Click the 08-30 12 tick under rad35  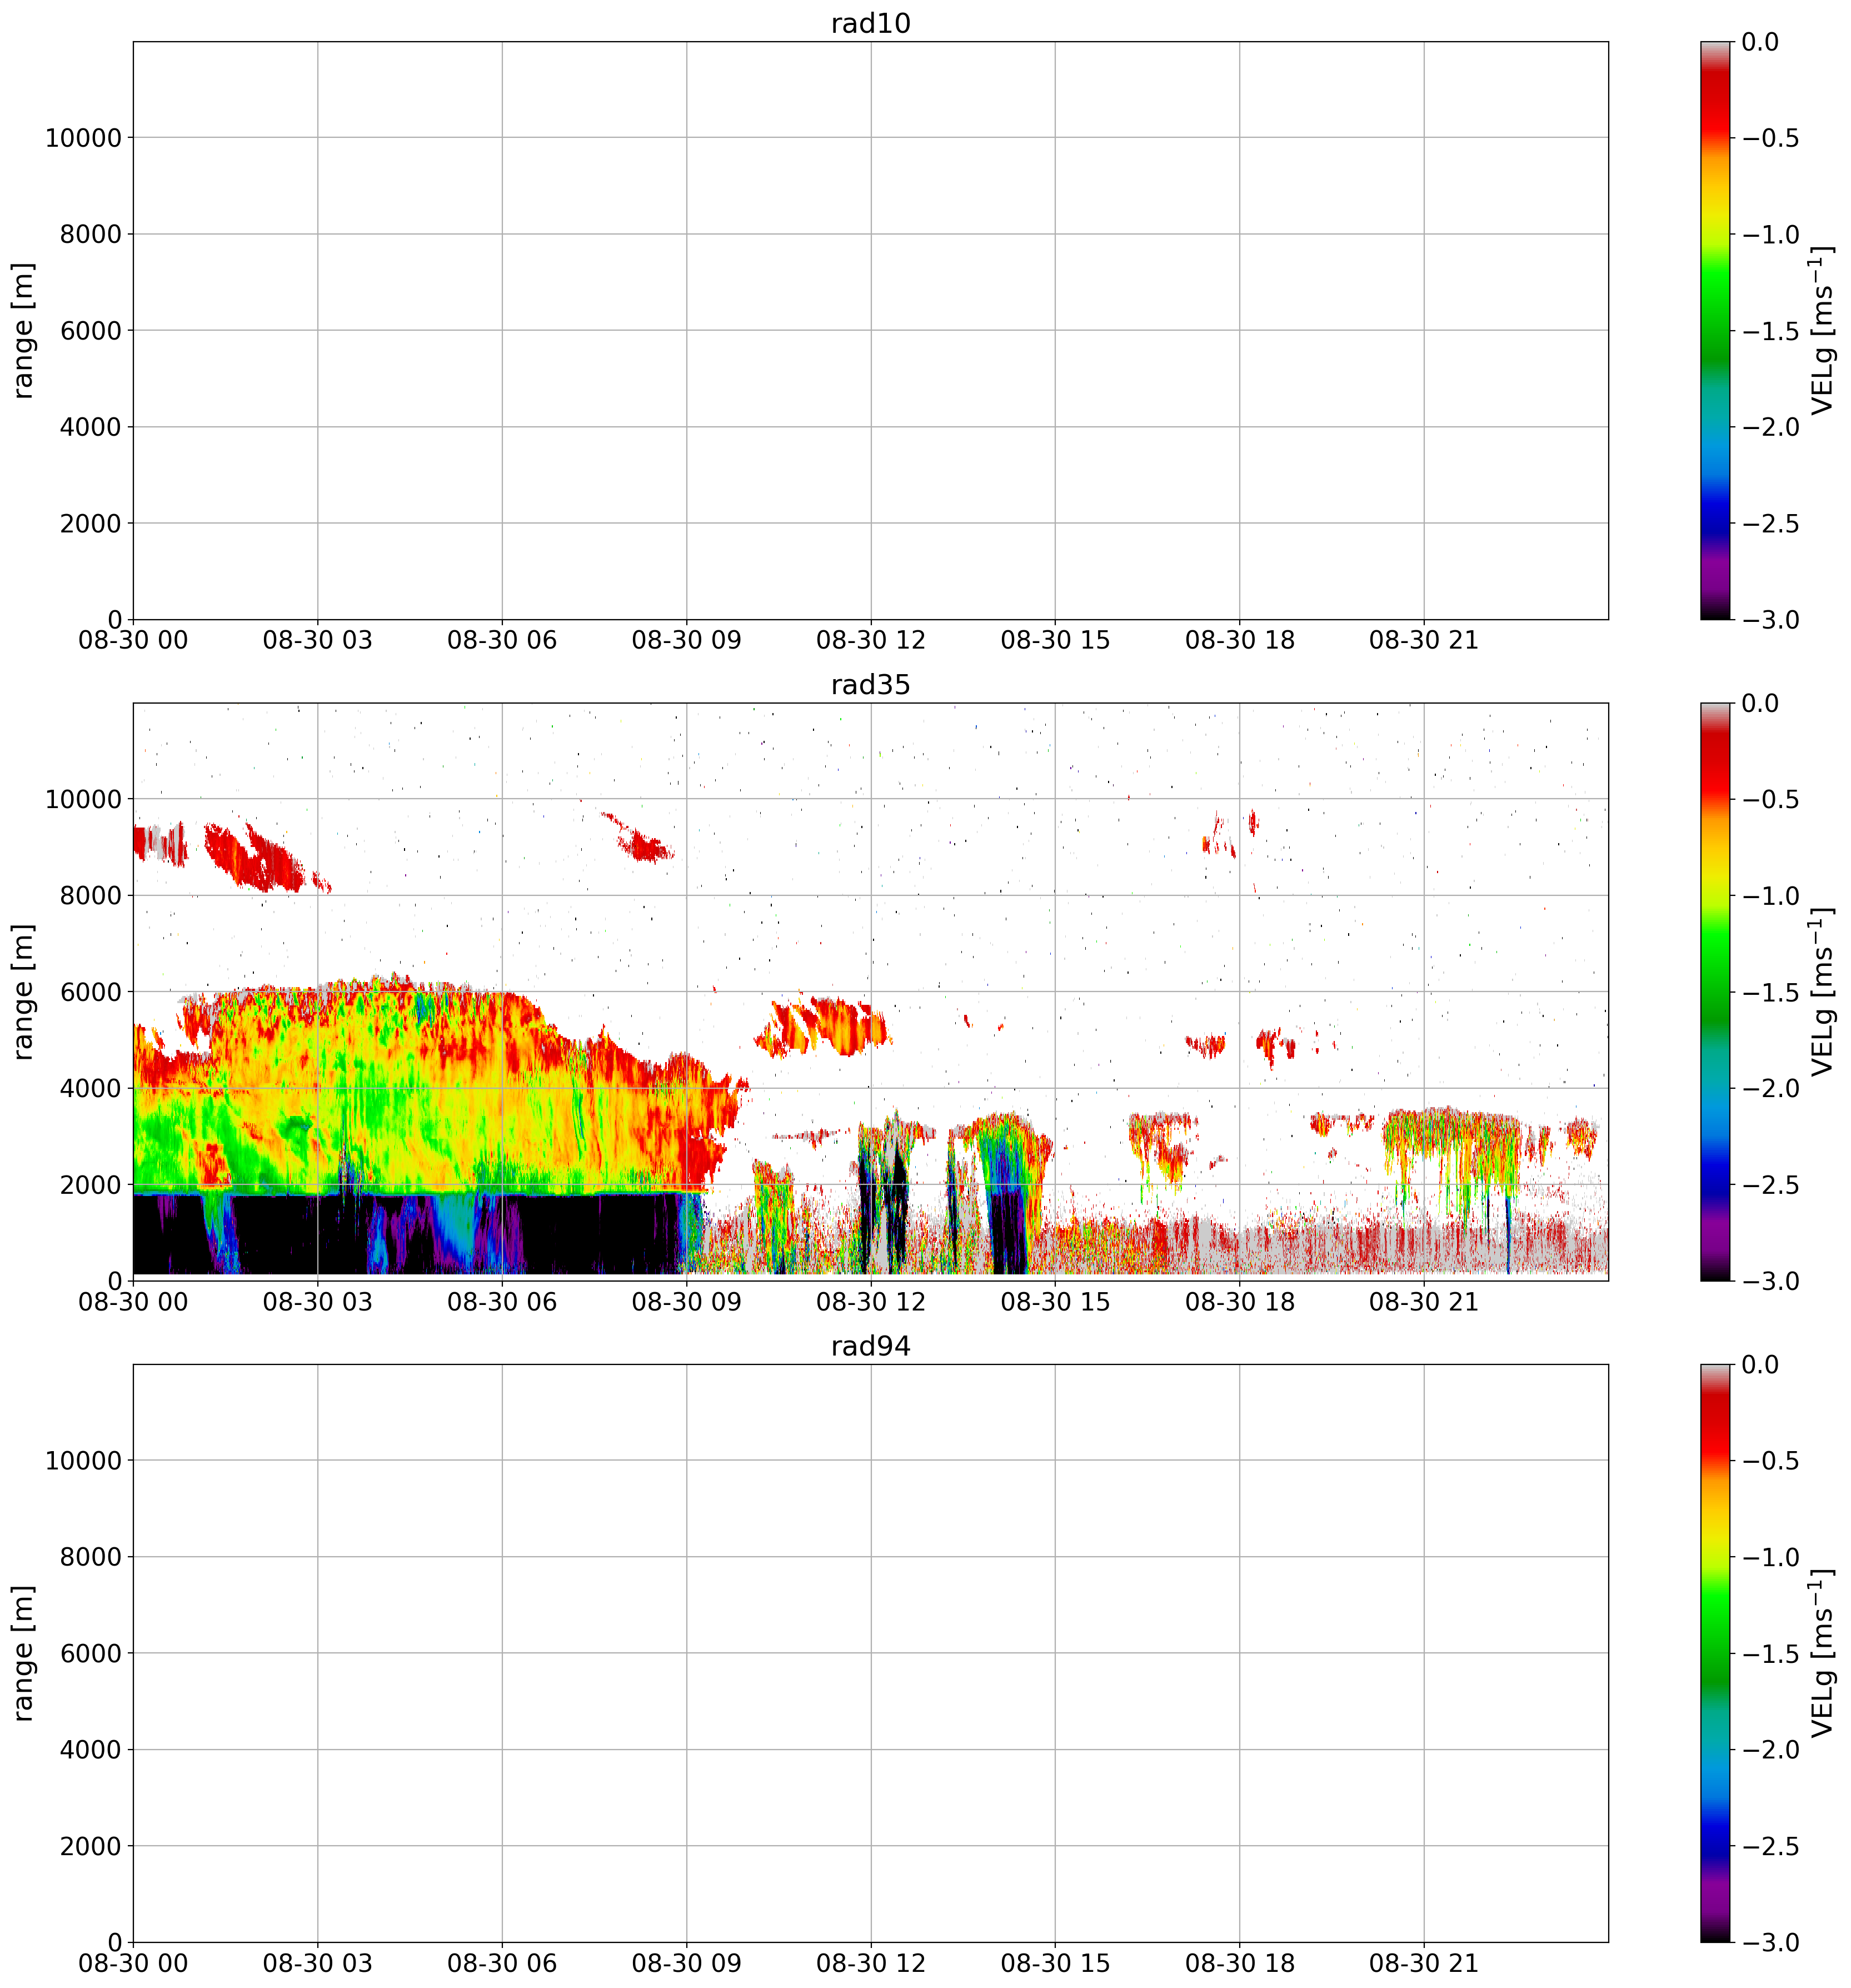coord(870,1302)
